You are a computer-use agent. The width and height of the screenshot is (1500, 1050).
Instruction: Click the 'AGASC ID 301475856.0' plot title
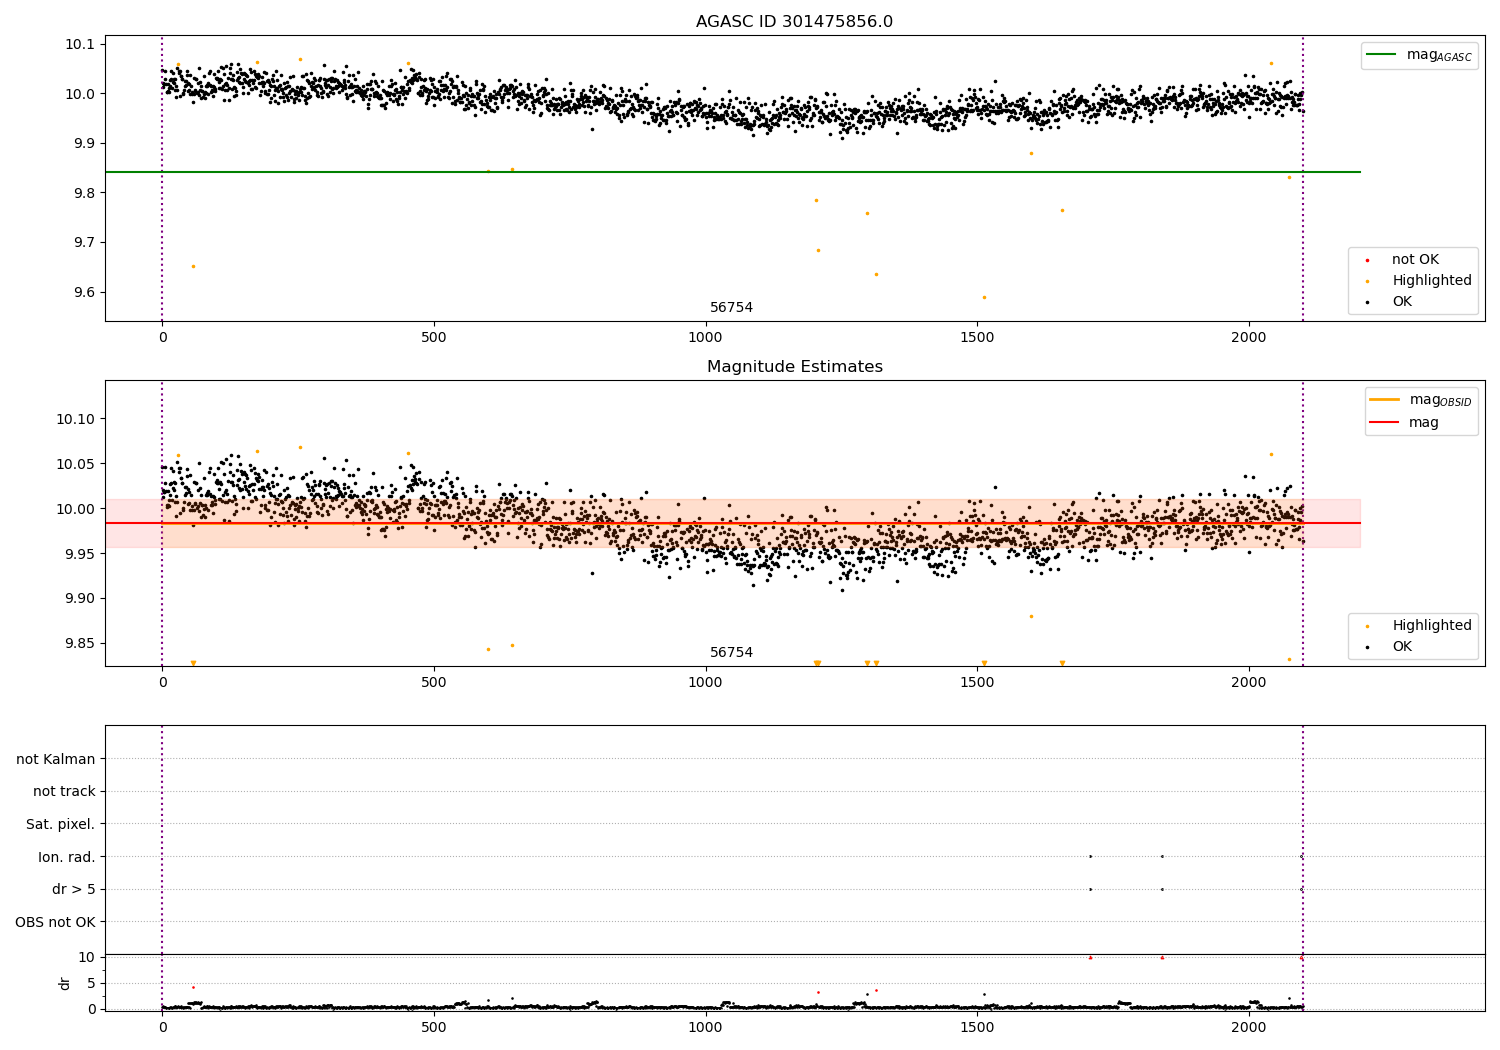[794, 22]
